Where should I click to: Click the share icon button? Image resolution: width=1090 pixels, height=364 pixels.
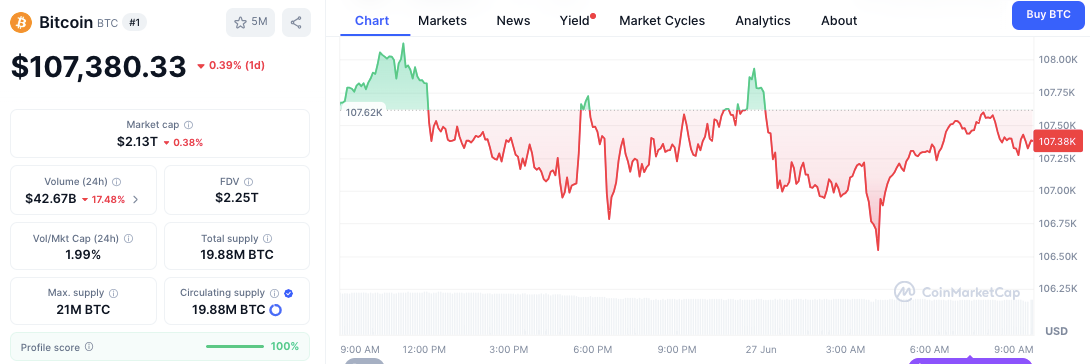click(x=296, y=22)
